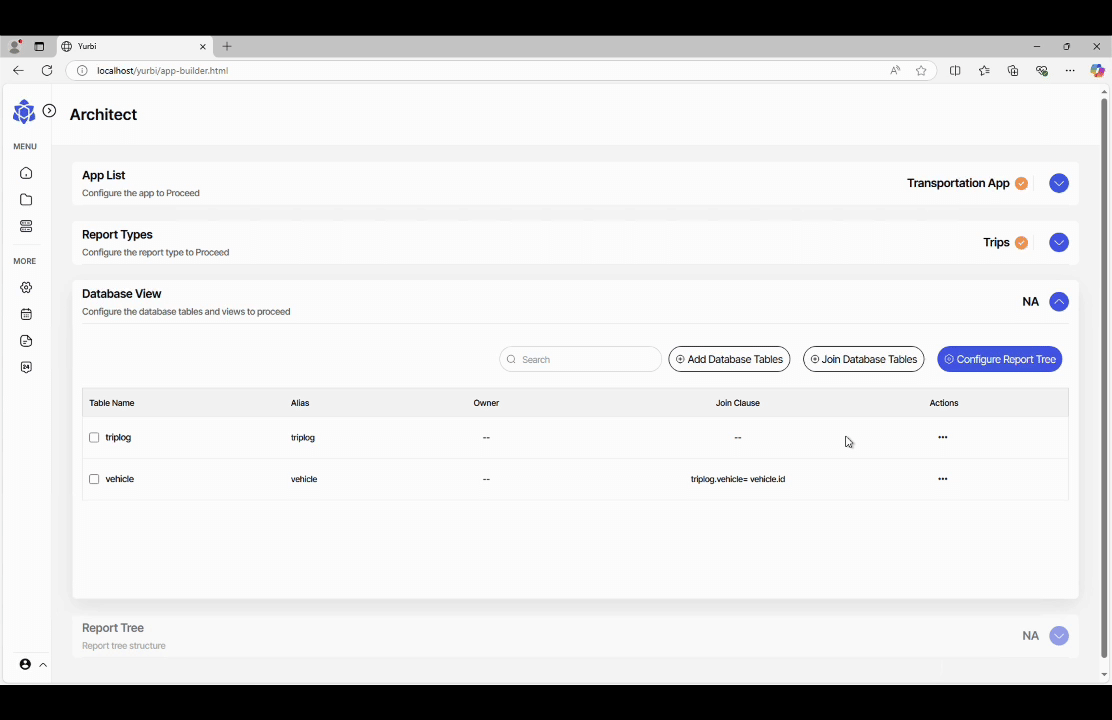1112x720 pixels.
Task: Expand the App List section chevron
Action: (1059, 183)
